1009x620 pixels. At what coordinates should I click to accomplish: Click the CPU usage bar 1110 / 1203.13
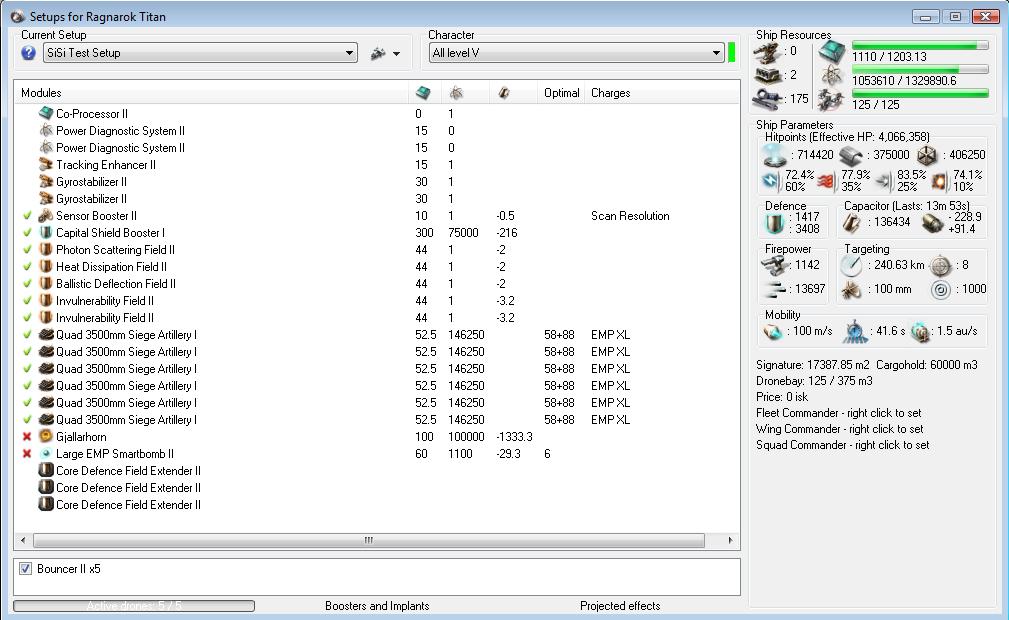[x=920, y=46]
